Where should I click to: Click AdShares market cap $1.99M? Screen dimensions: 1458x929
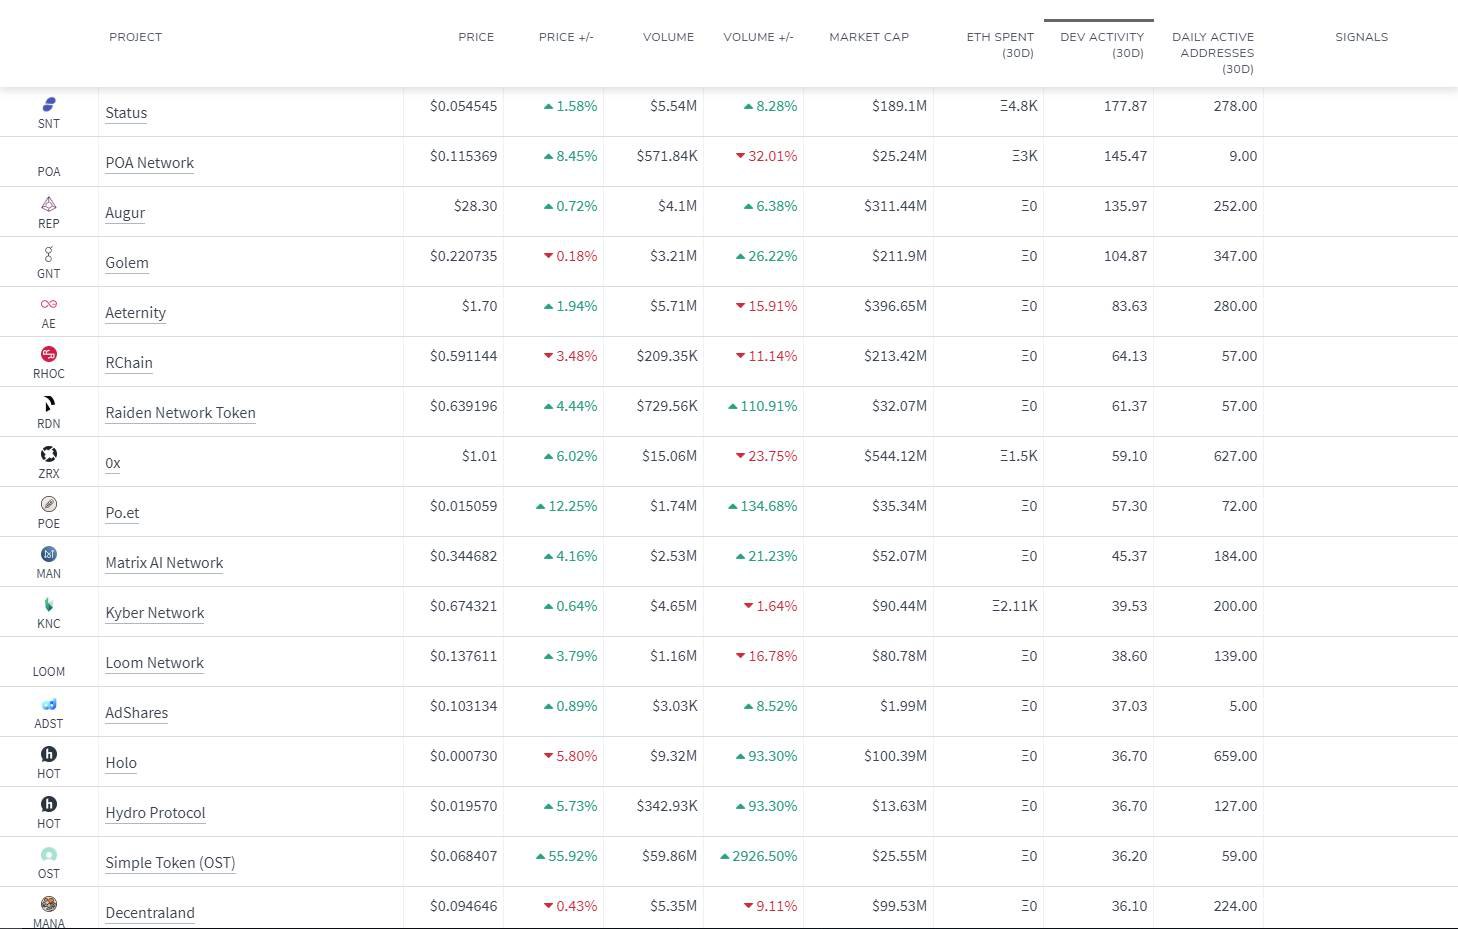pos(903,706)
